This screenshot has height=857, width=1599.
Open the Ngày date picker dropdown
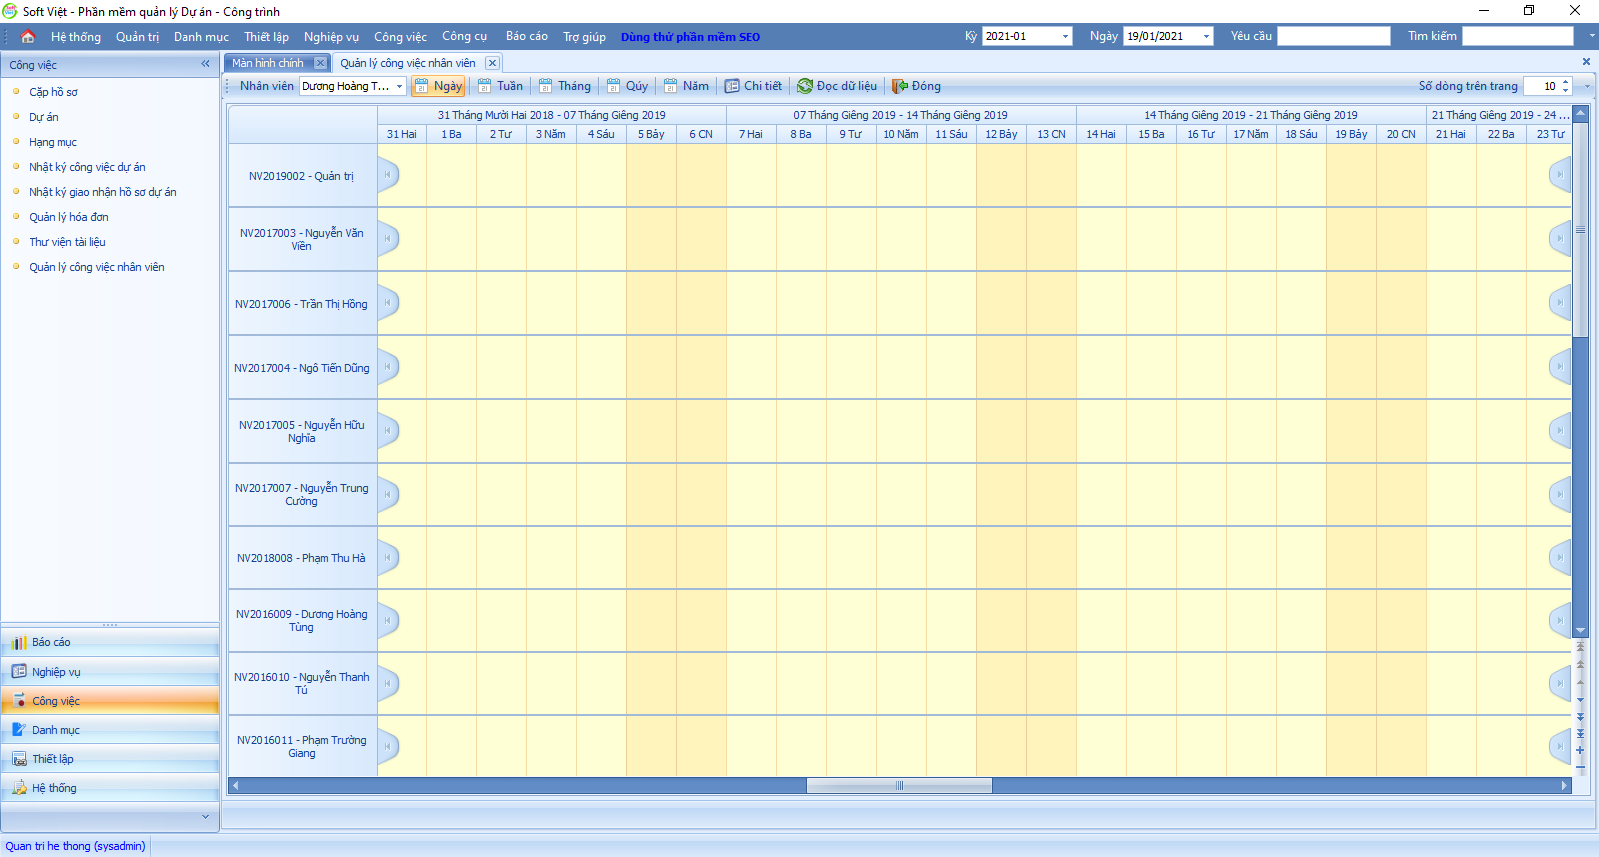pos(1206,36)
